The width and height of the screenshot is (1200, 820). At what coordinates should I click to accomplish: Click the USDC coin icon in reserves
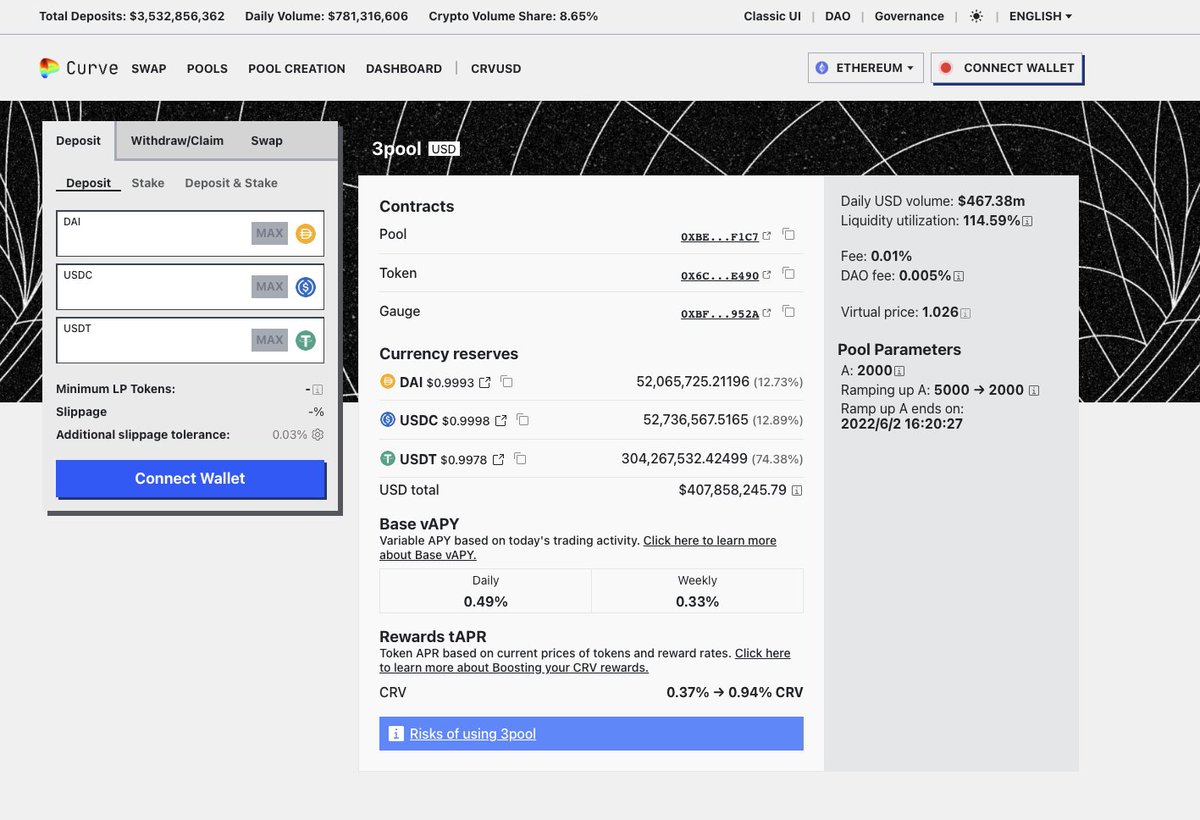point(388,420)
